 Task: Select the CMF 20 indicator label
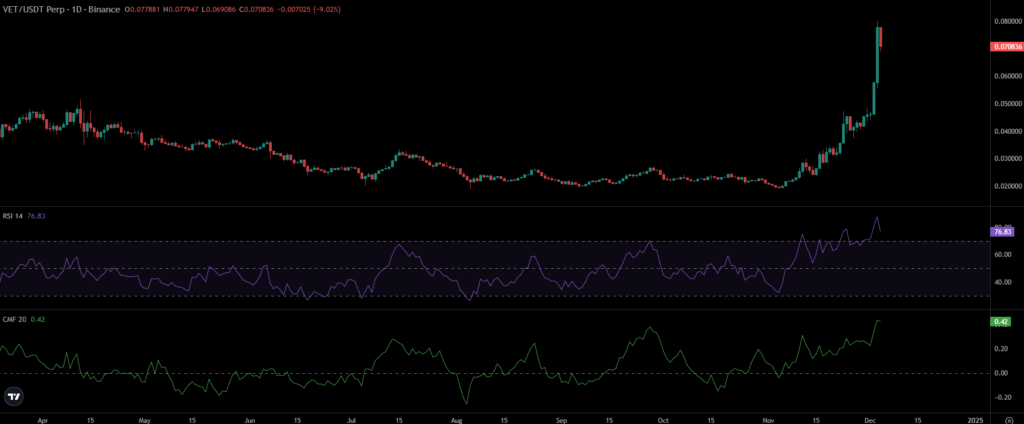tap(13, 319)
